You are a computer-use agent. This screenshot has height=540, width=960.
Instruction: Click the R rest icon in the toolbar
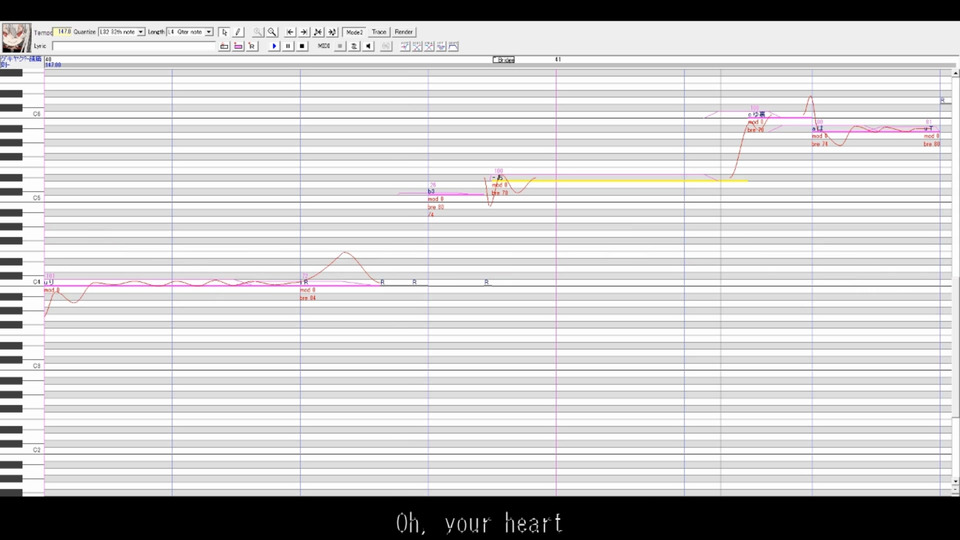(252, 46)
